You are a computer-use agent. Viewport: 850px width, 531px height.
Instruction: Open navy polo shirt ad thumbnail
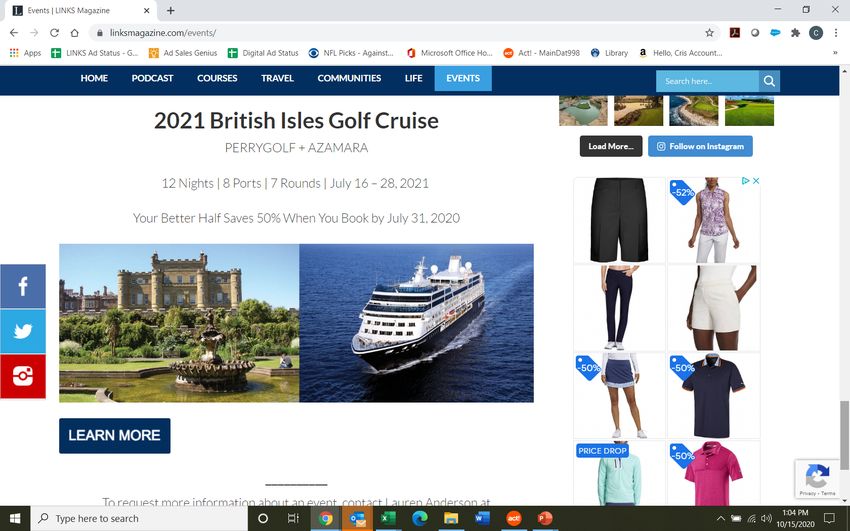713,396
